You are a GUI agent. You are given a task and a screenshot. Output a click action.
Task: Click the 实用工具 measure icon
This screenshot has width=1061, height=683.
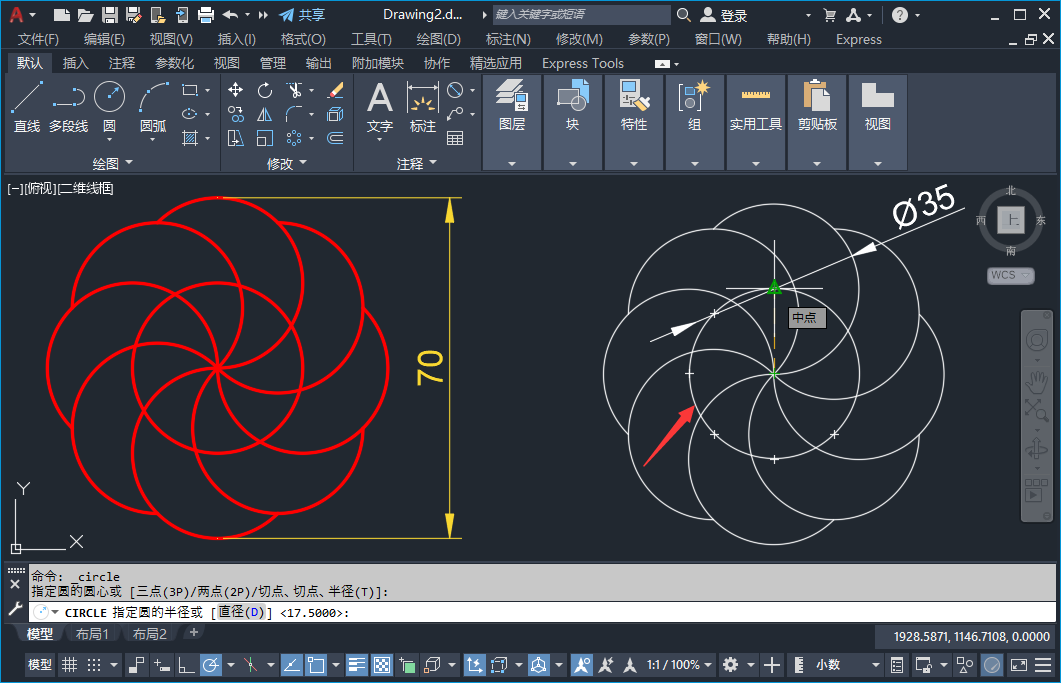pos(756,96)
